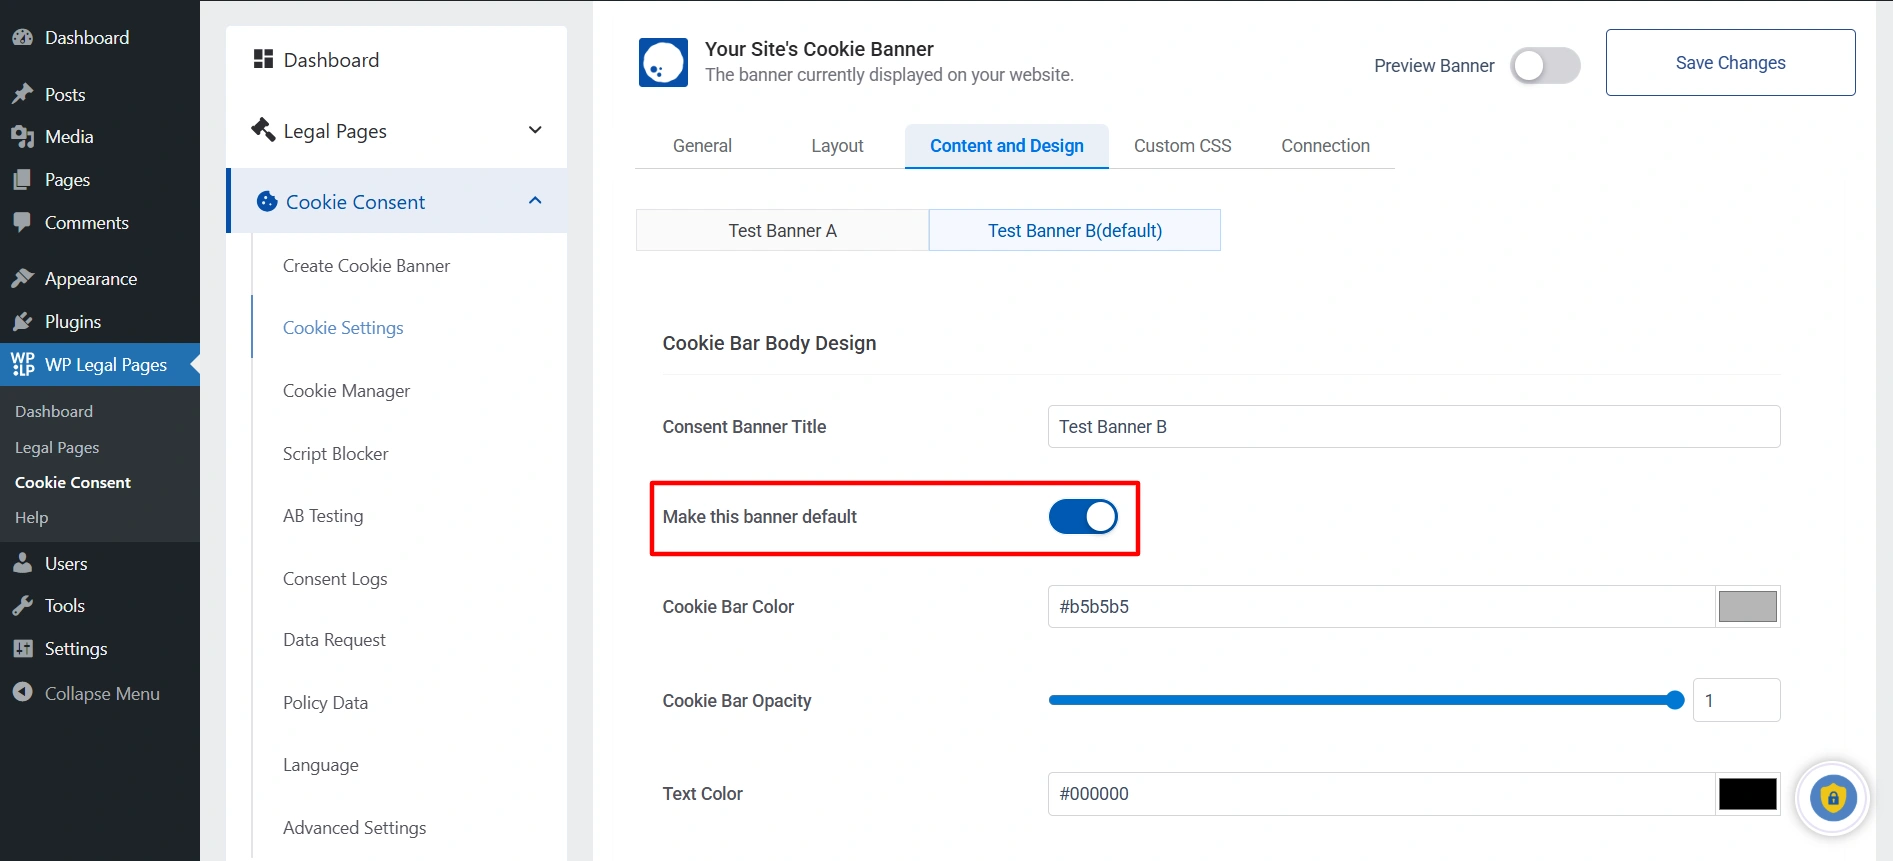Click the Tools wrench icon

[22, 606]
